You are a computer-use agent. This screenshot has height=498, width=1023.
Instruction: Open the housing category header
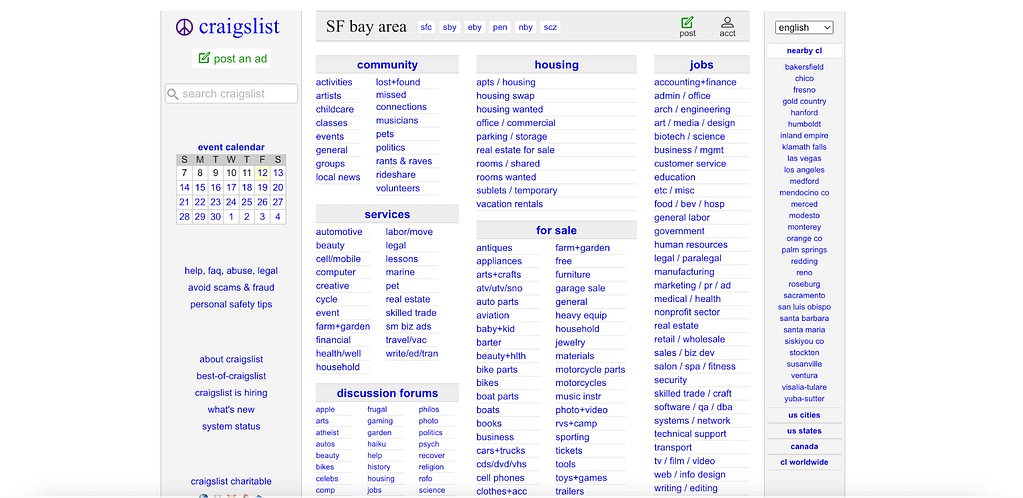(x=557, y=65)
